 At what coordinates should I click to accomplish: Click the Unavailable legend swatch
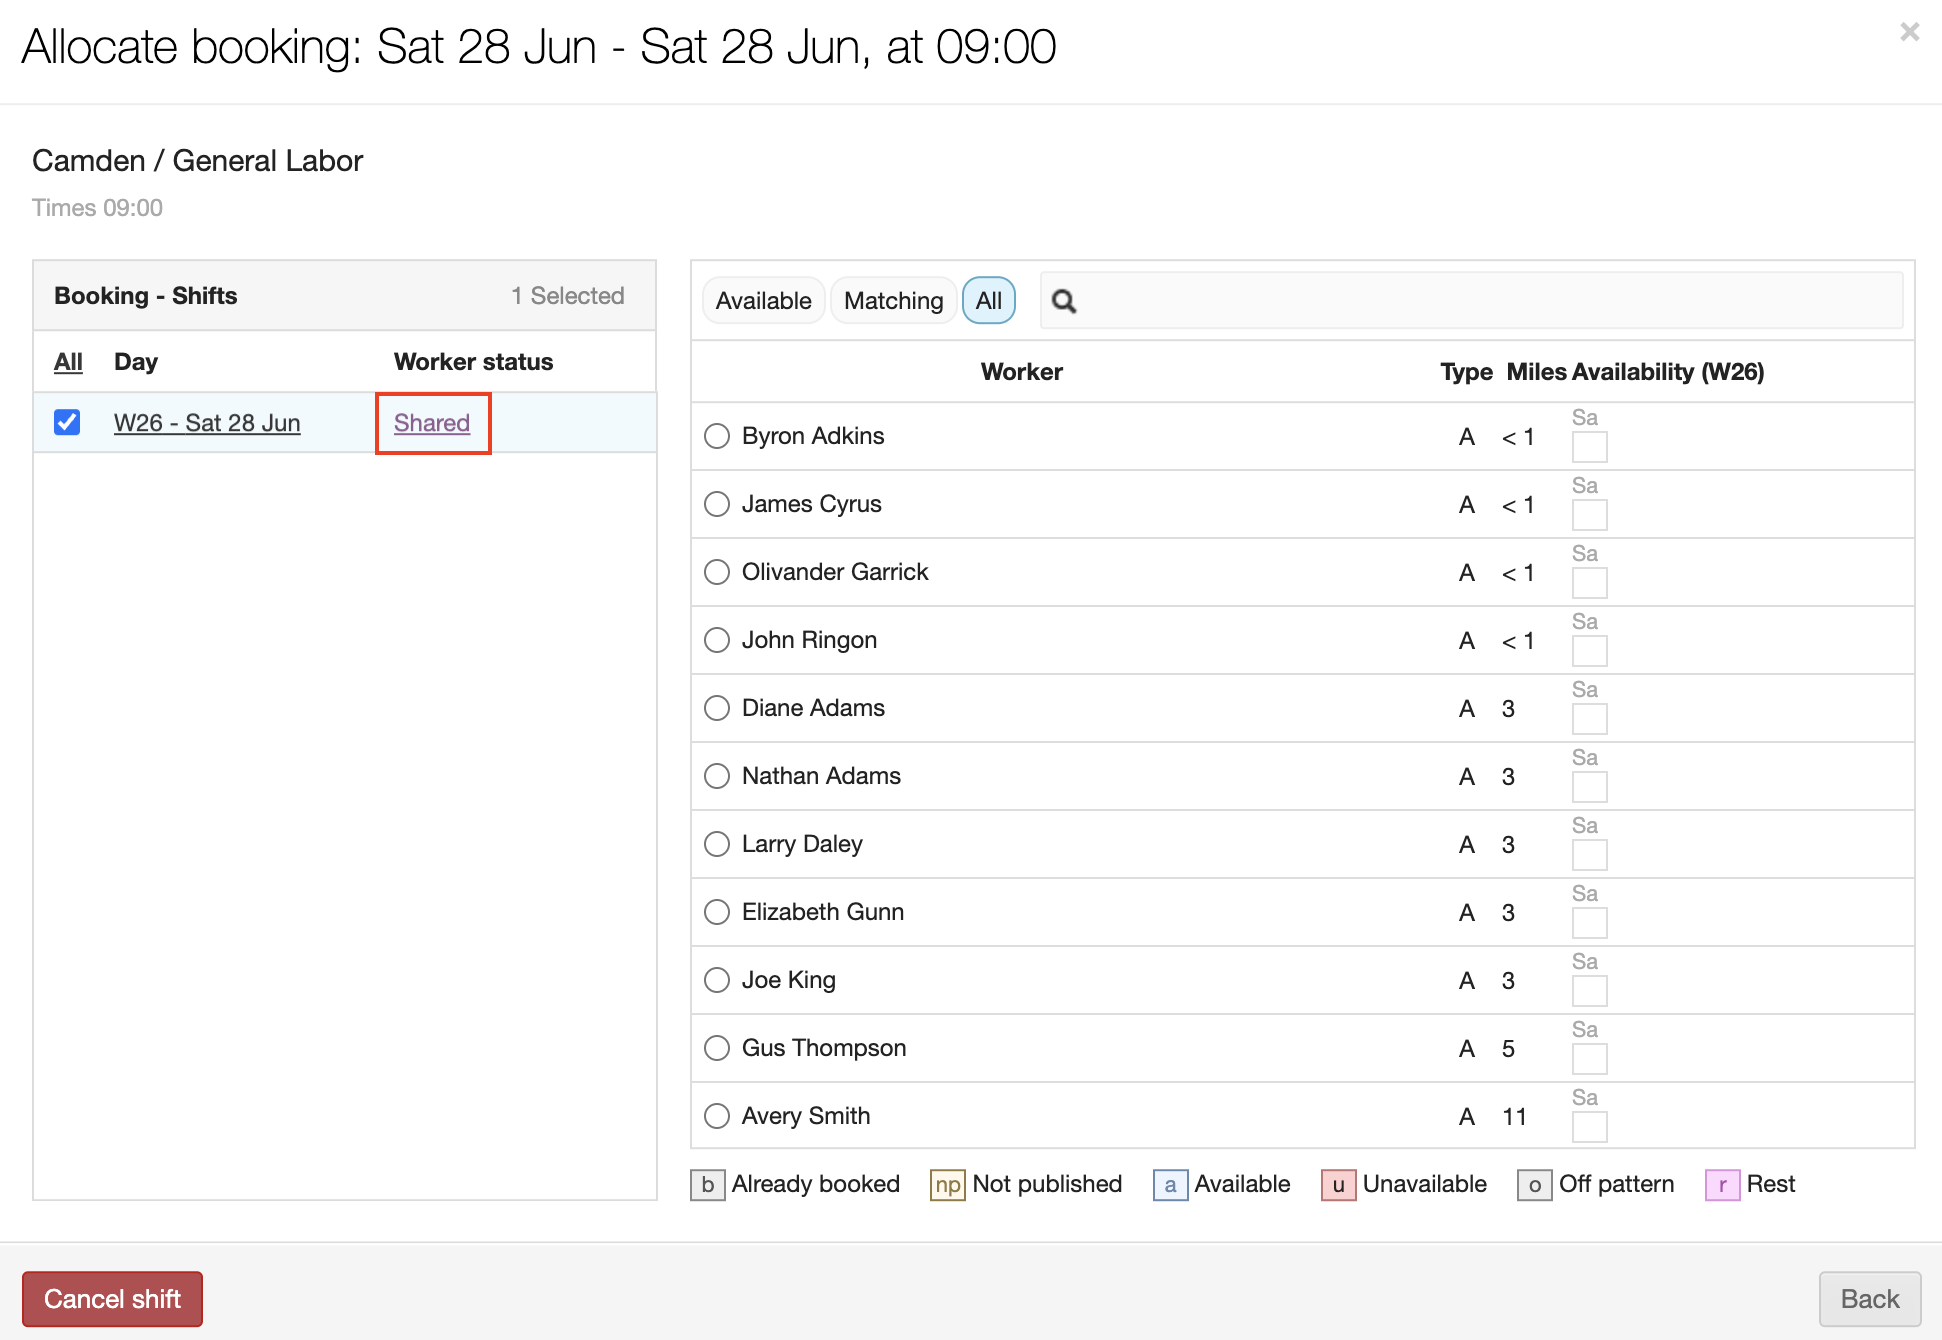click(x=1338, y=1185)
